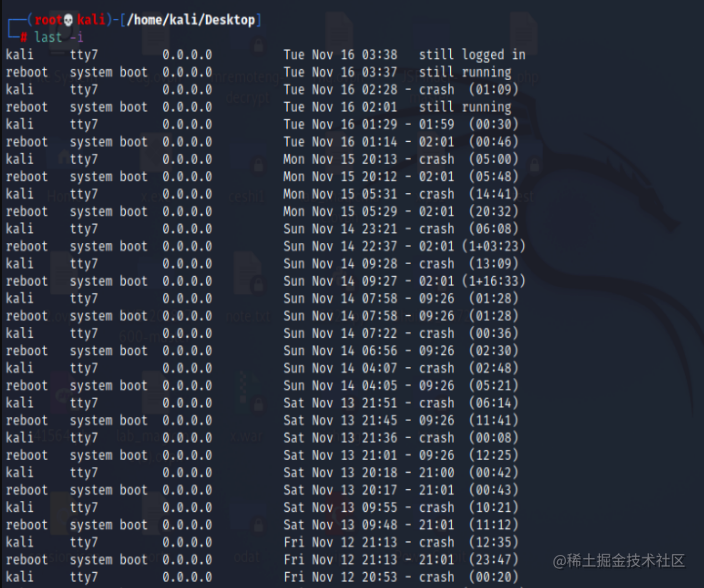Click the "(06:14)" duration value

[493, 403]
